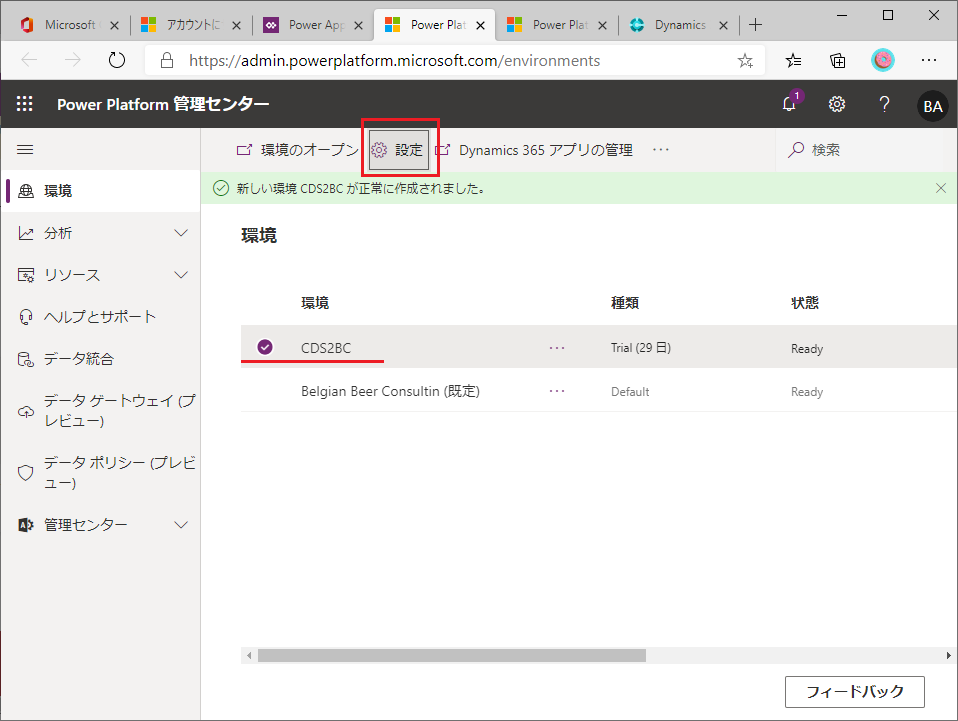Click the scrollbar right arrow
Image resolution: width=958 pixels, height=721 pixels.
tap(948, 656)
